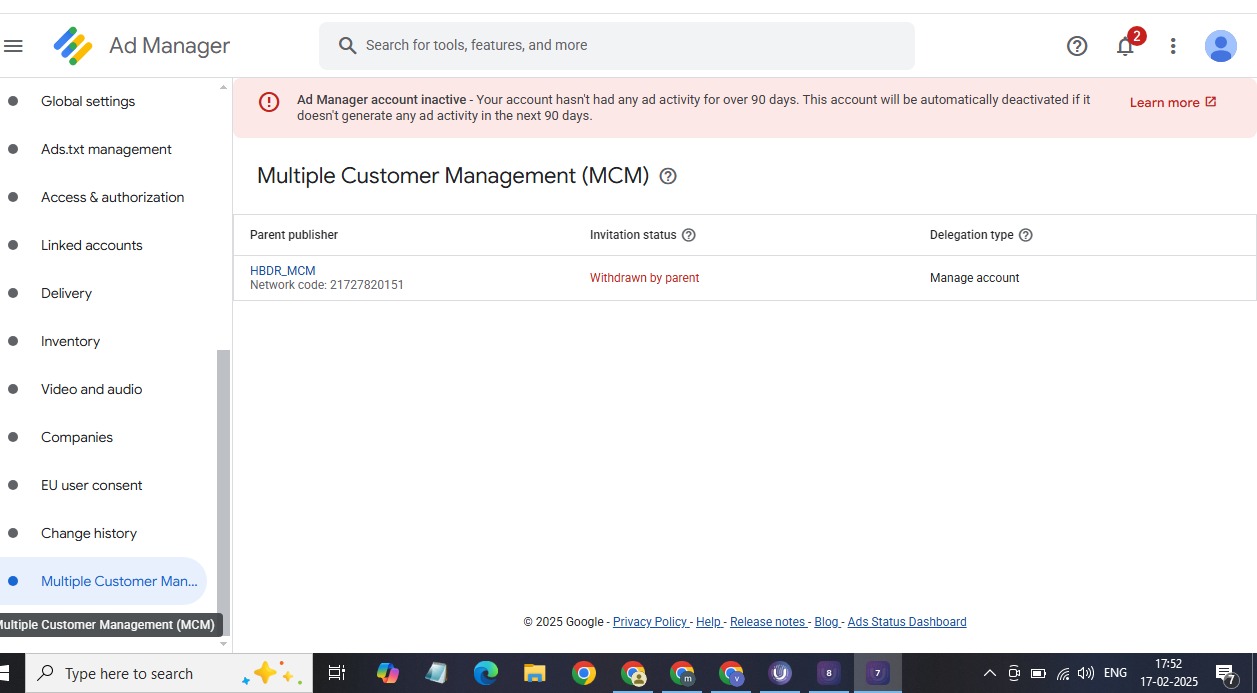Open the Release notes footer link

[768, 622]
